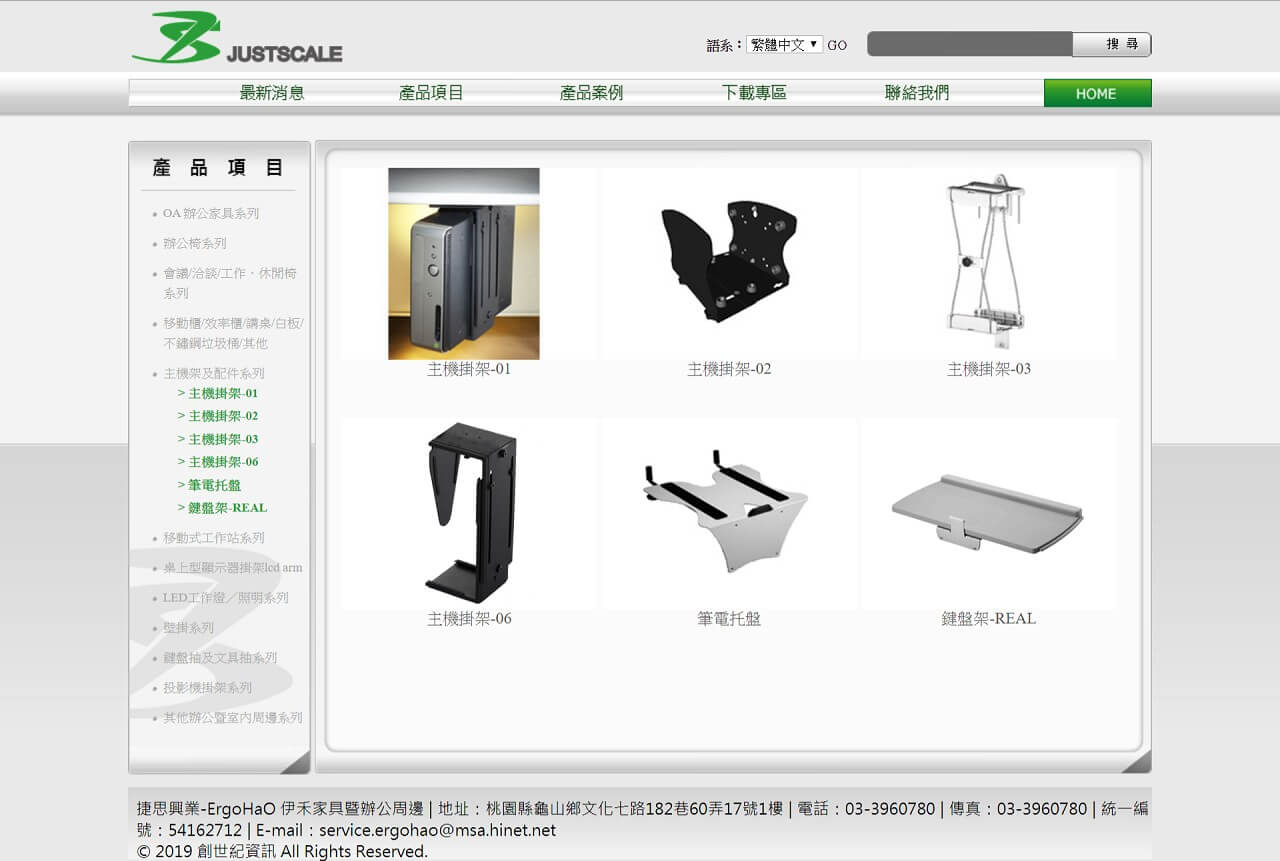Select 主機掛架-02 sidebar sub-link
The image size is (1280, 861).
(223, 416)
